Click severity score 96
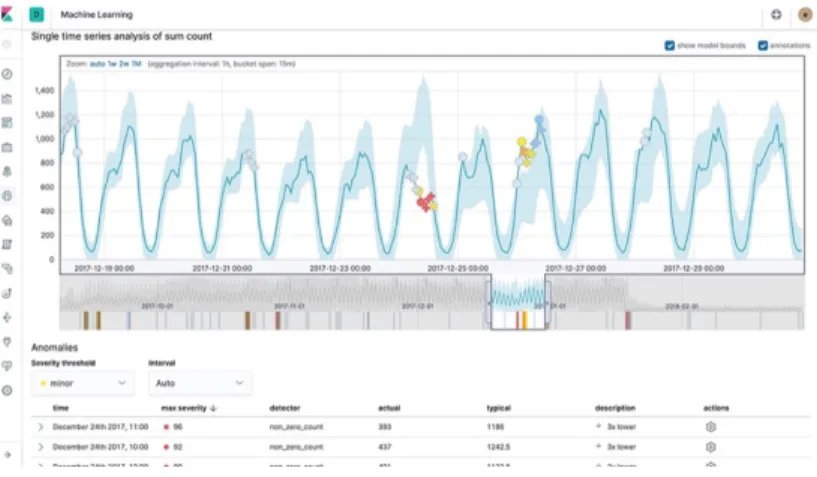The width and height of the screenshot is (817, 477). (x=178, y=427)
